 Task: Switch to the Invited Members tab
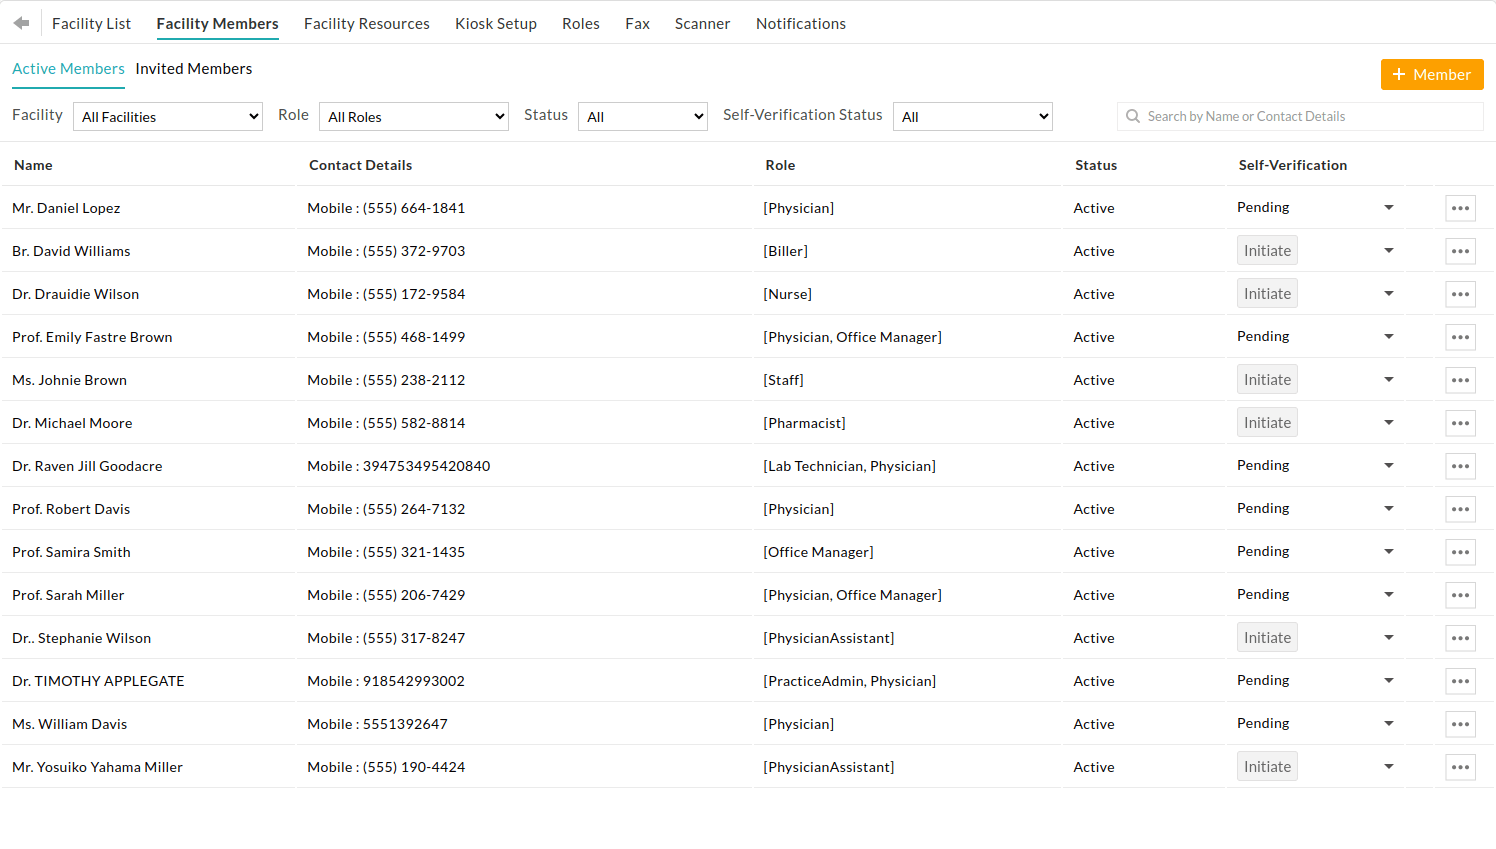[194, 69]
